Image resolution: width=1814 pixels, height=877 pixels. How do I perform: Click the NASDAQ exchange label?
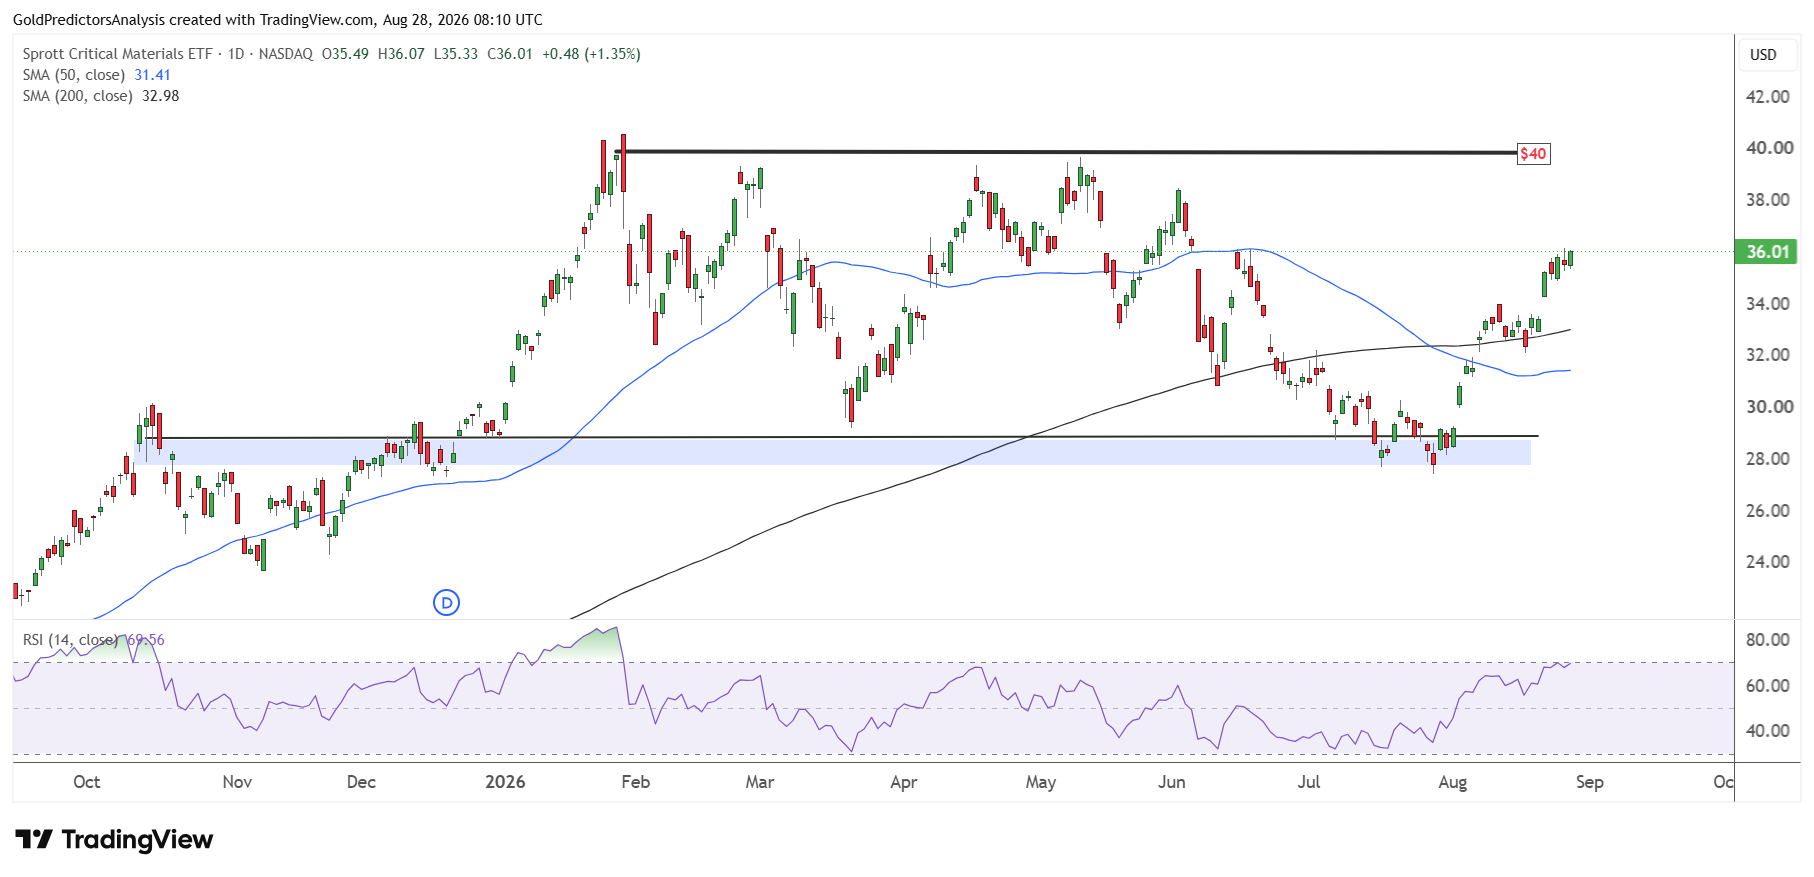286,54
